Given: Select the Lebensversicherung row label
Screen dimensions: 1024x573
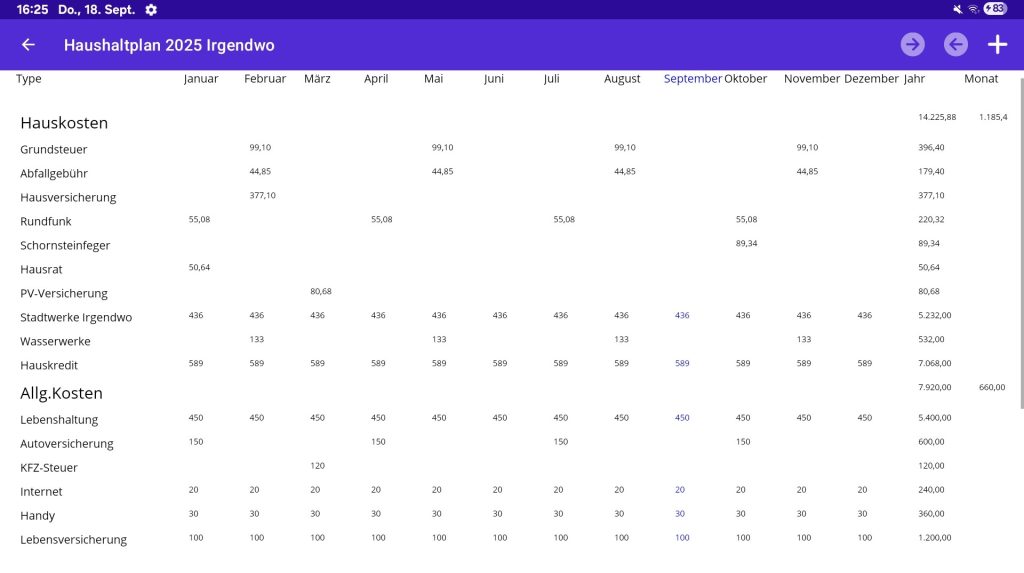Looking at the screenshot, I should click(73, 540).
